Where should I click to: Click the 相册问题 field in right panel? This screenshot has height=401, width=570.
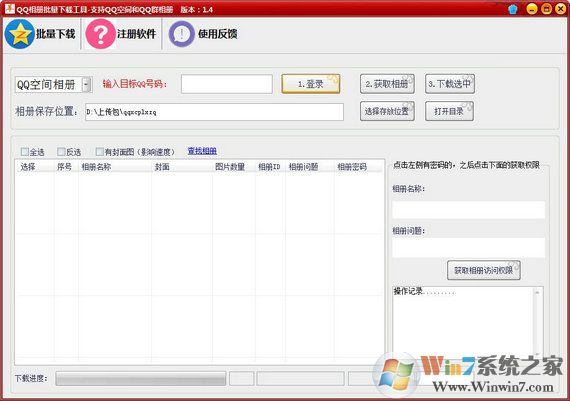click(x=469, y=248)
